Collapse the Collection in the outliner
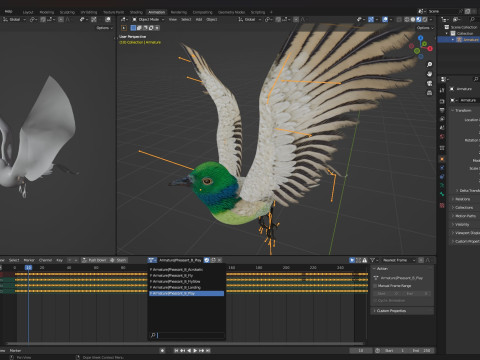The width and height of the screenshot is (480, 360). 447,33
